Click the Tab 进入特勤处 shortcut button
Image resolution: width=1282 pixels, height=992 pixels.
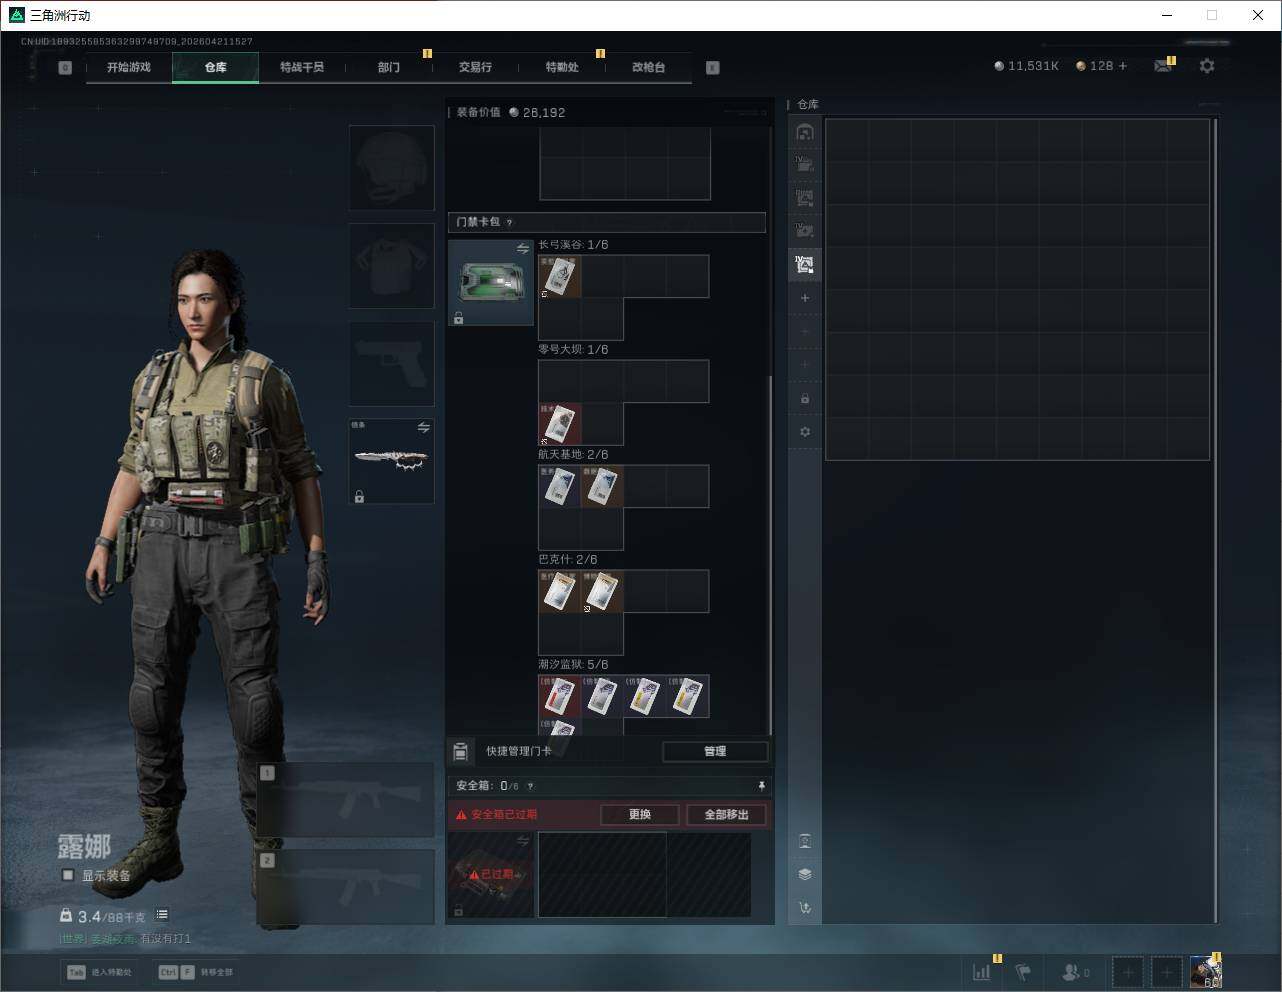click(100, 972)
